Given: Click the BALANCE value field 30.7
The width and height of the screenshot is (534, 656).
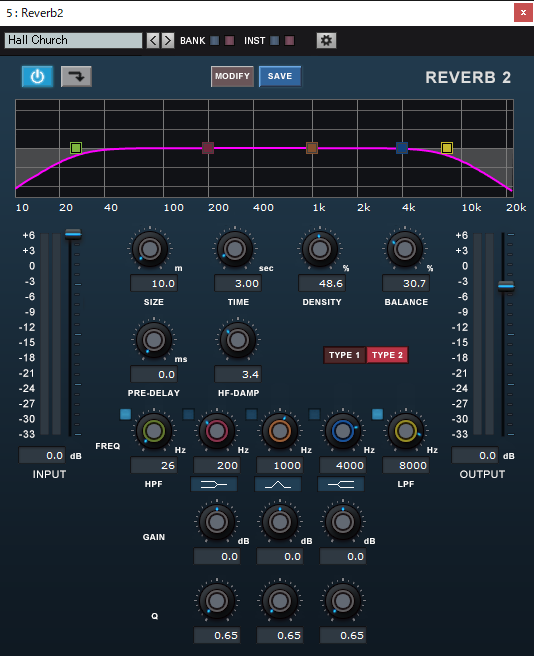Looking at the screenshot, I should click(x=406, y=283).
